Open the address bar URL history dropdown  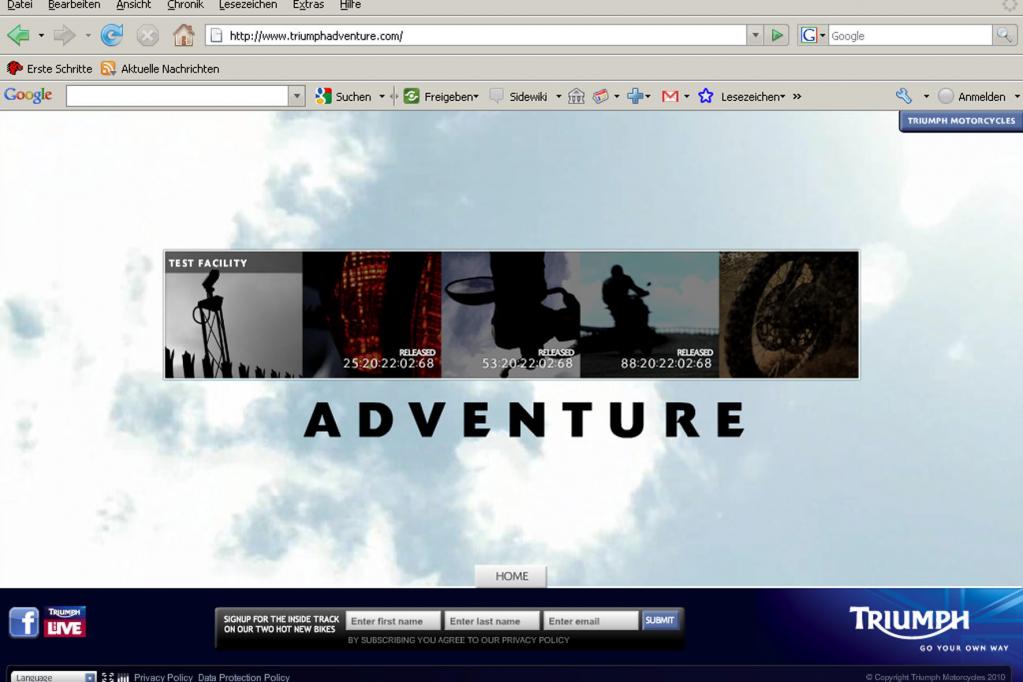click(756, 35)
